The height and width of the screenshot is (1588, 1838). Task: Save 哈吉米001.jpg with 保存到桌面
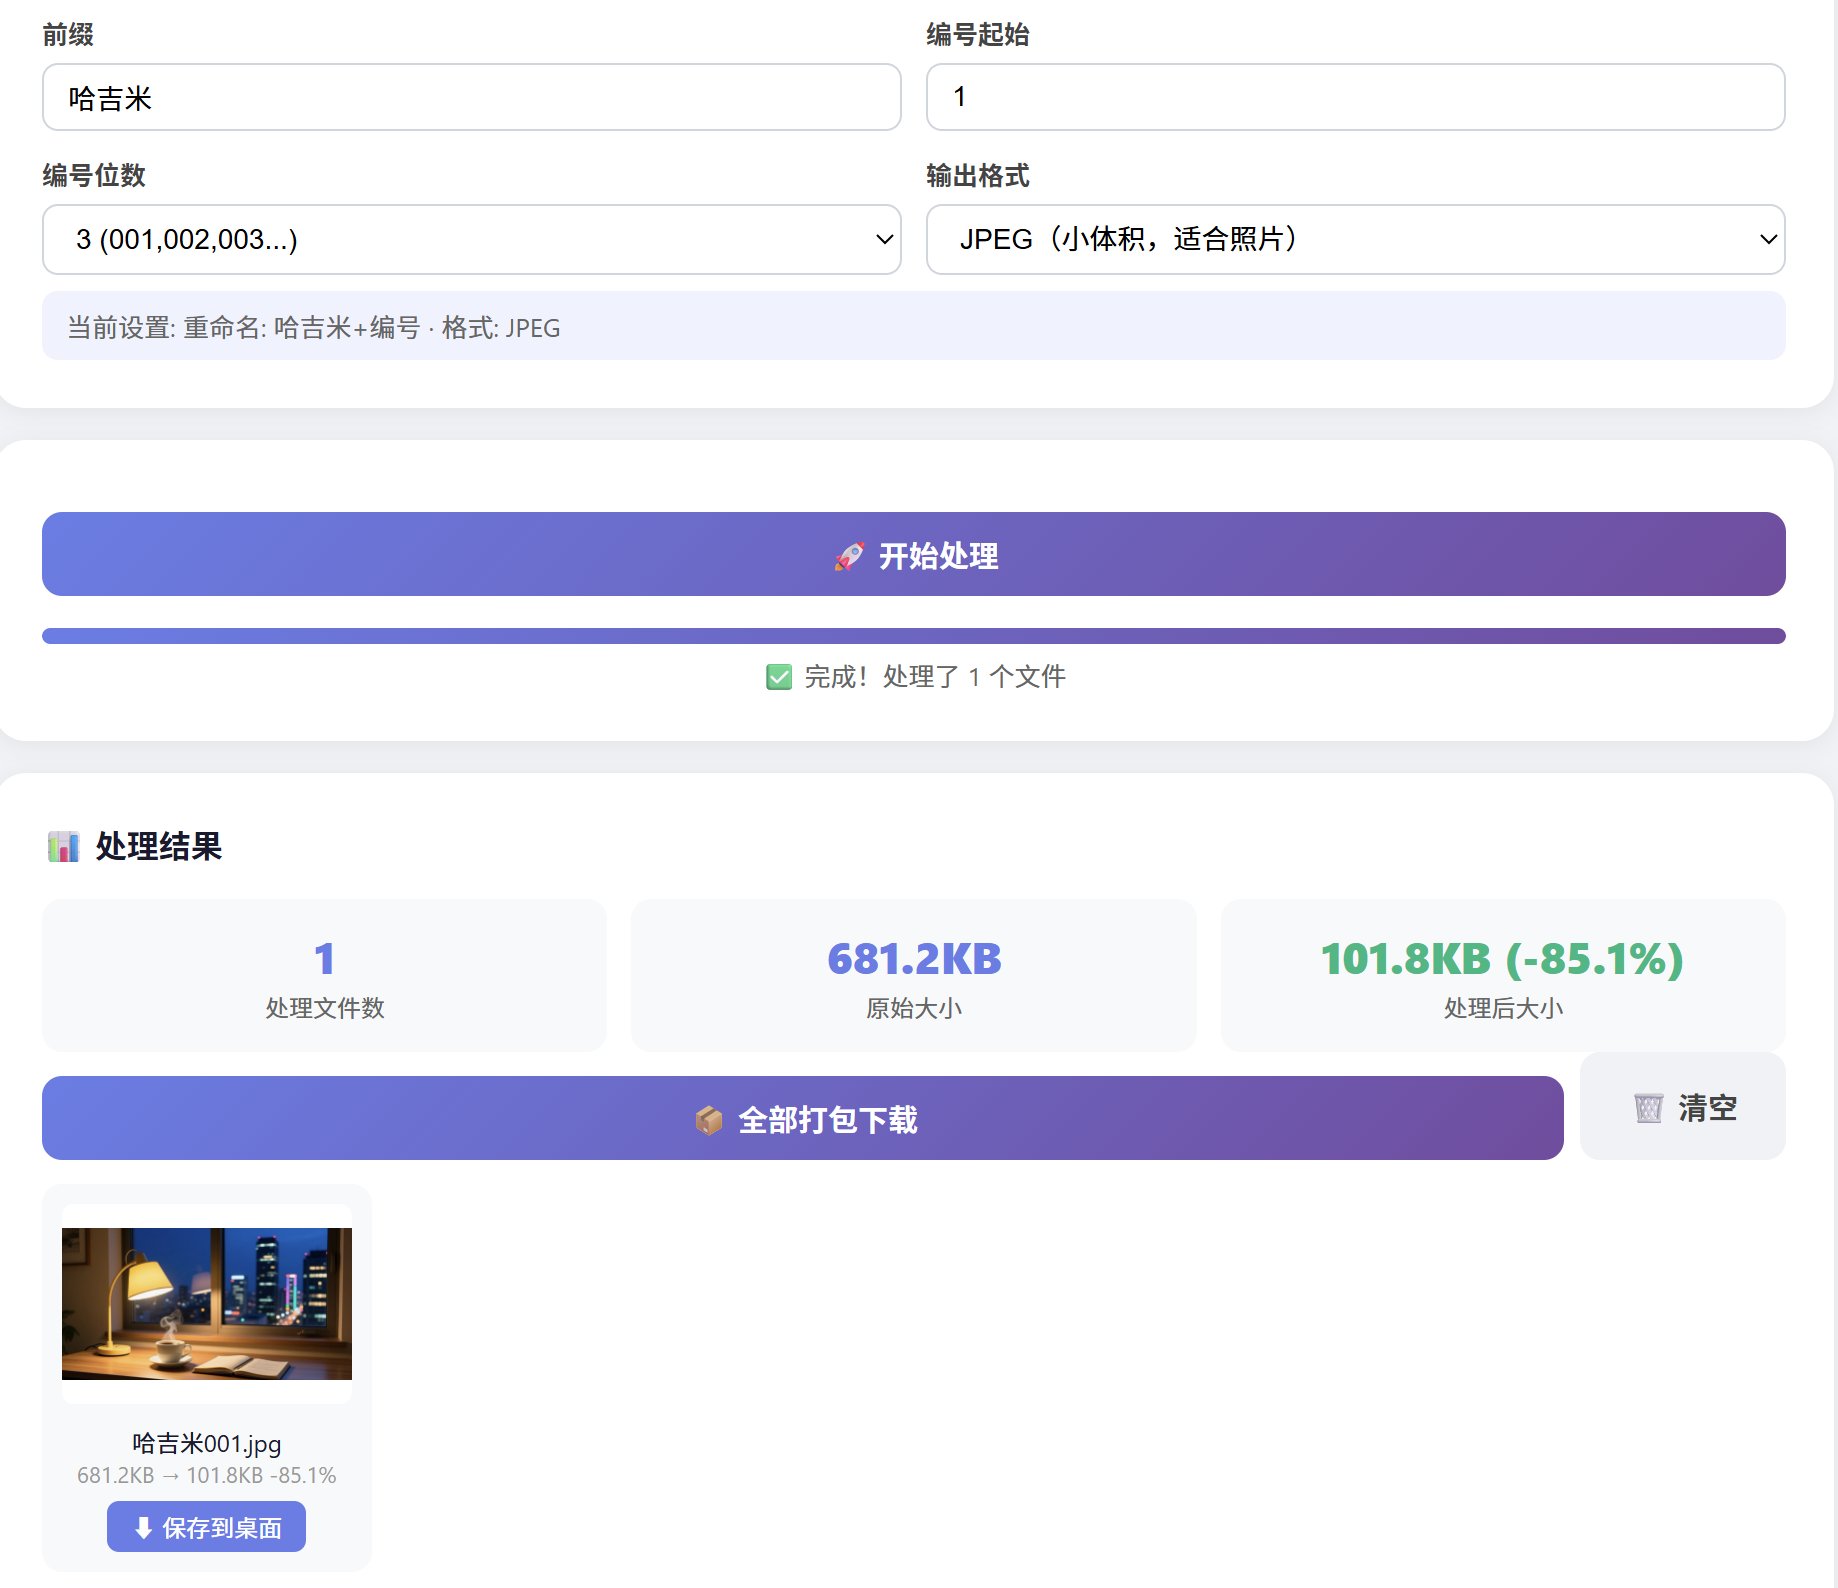[206, 1527]
